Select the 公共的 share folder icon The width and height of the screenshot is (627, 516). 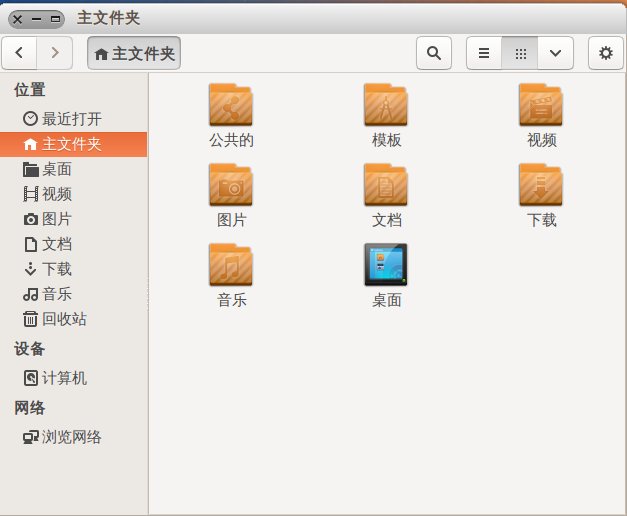pos(231,105)
